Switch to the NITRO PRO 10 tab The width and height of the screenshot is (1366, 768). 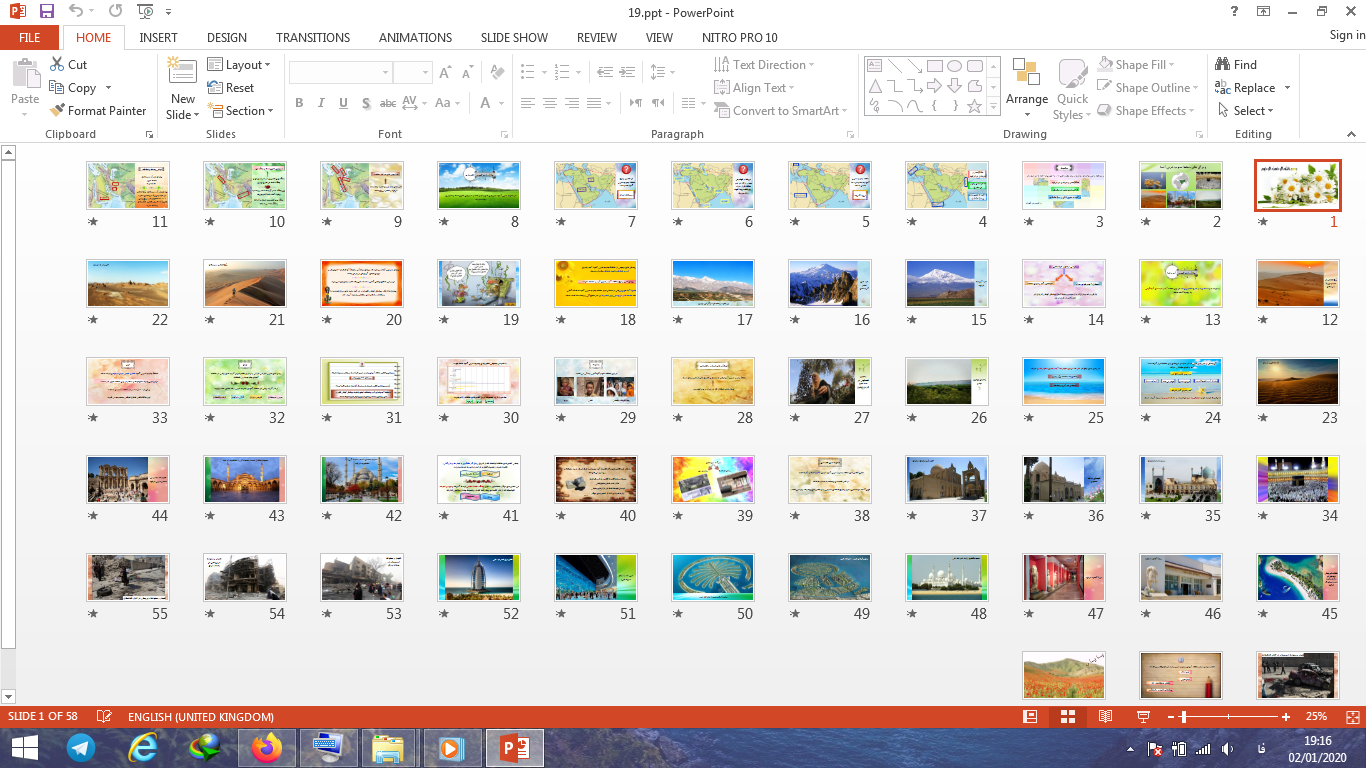tap(741, 37)
